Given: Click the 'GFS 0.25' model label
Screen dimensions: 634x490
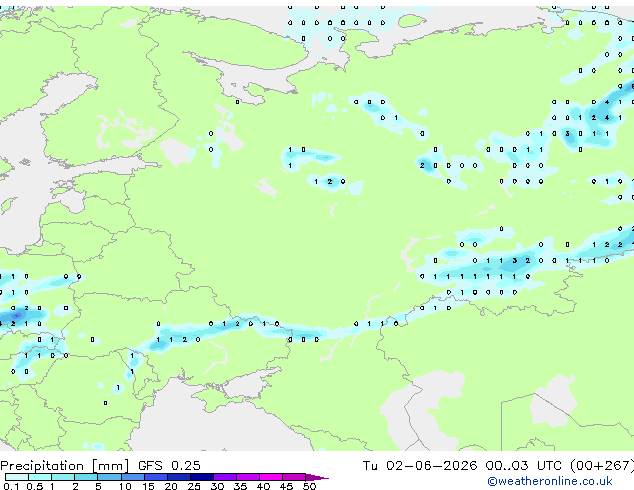Looking at the screenshot, I should (169, 466).
